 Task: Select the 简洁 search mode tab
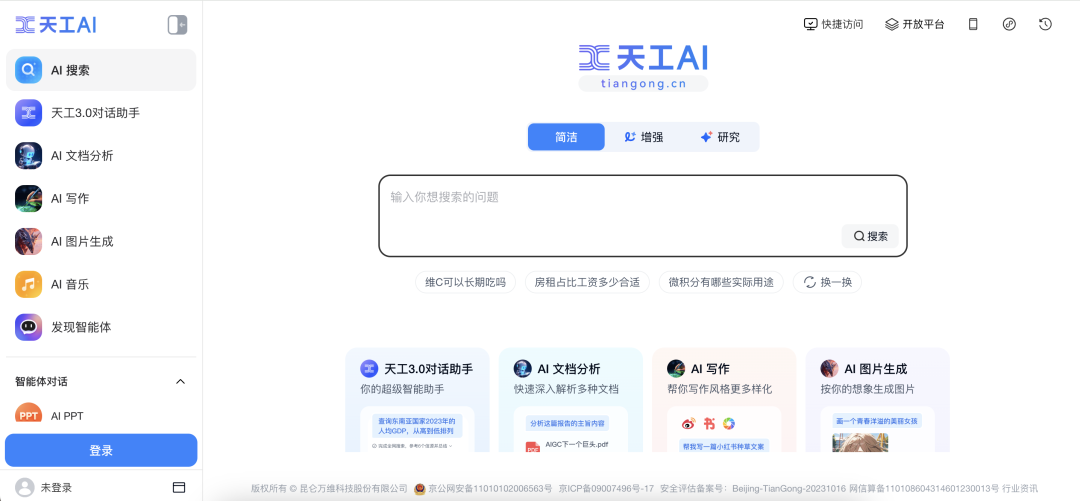coord(566,136)
